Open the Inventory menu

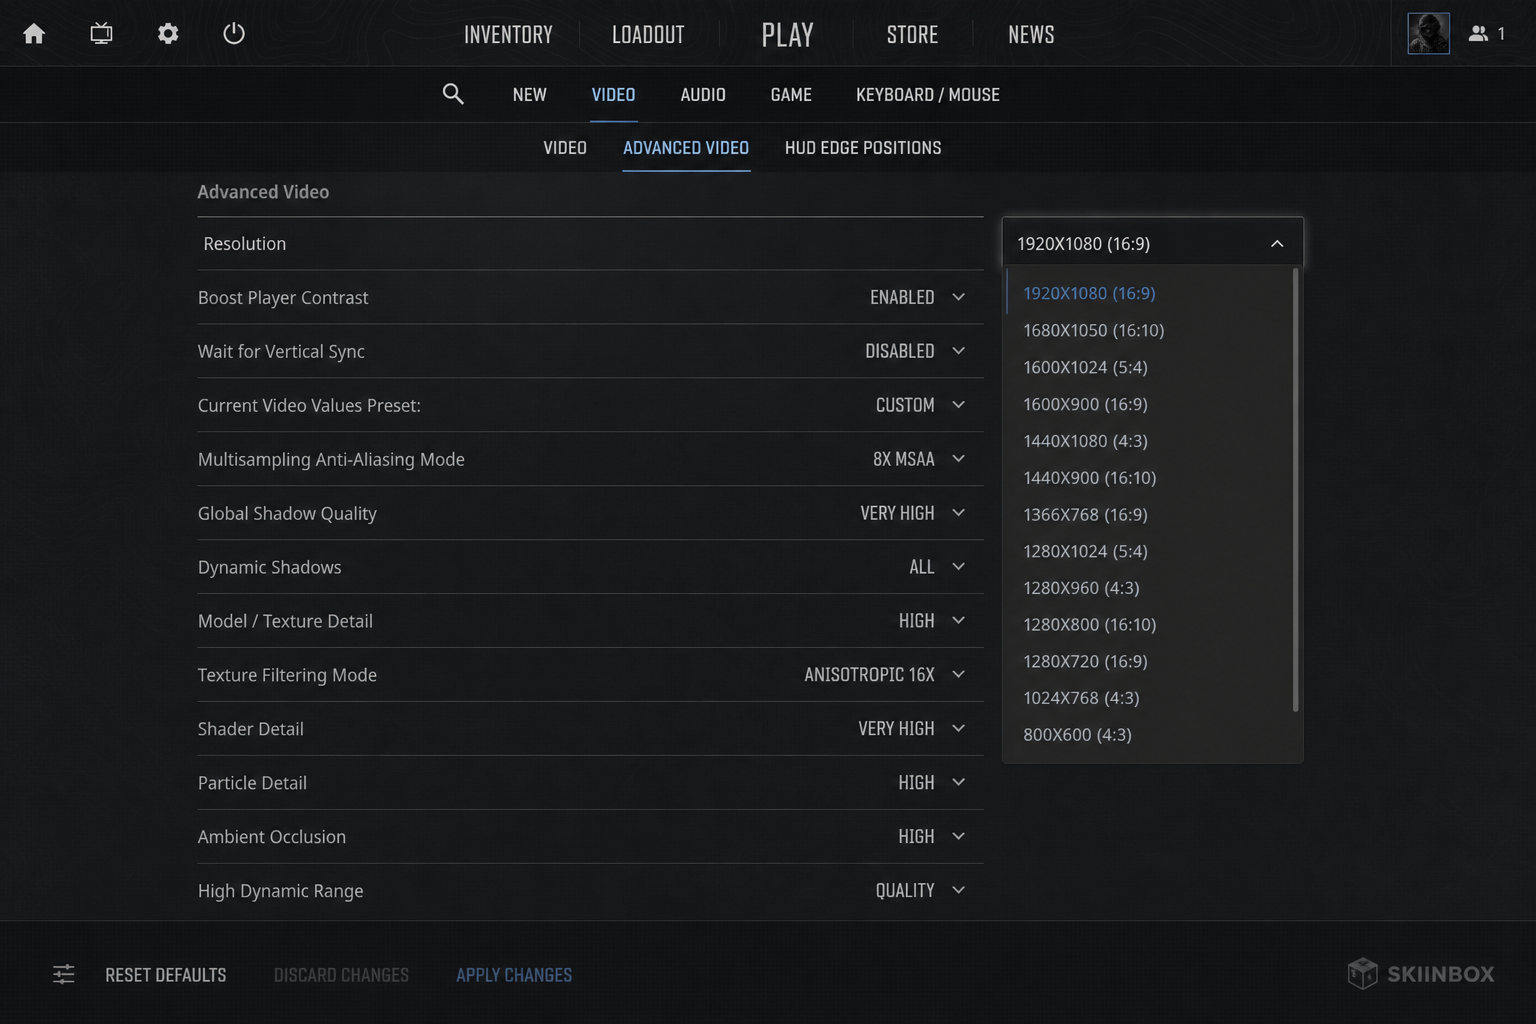[508, 35]
